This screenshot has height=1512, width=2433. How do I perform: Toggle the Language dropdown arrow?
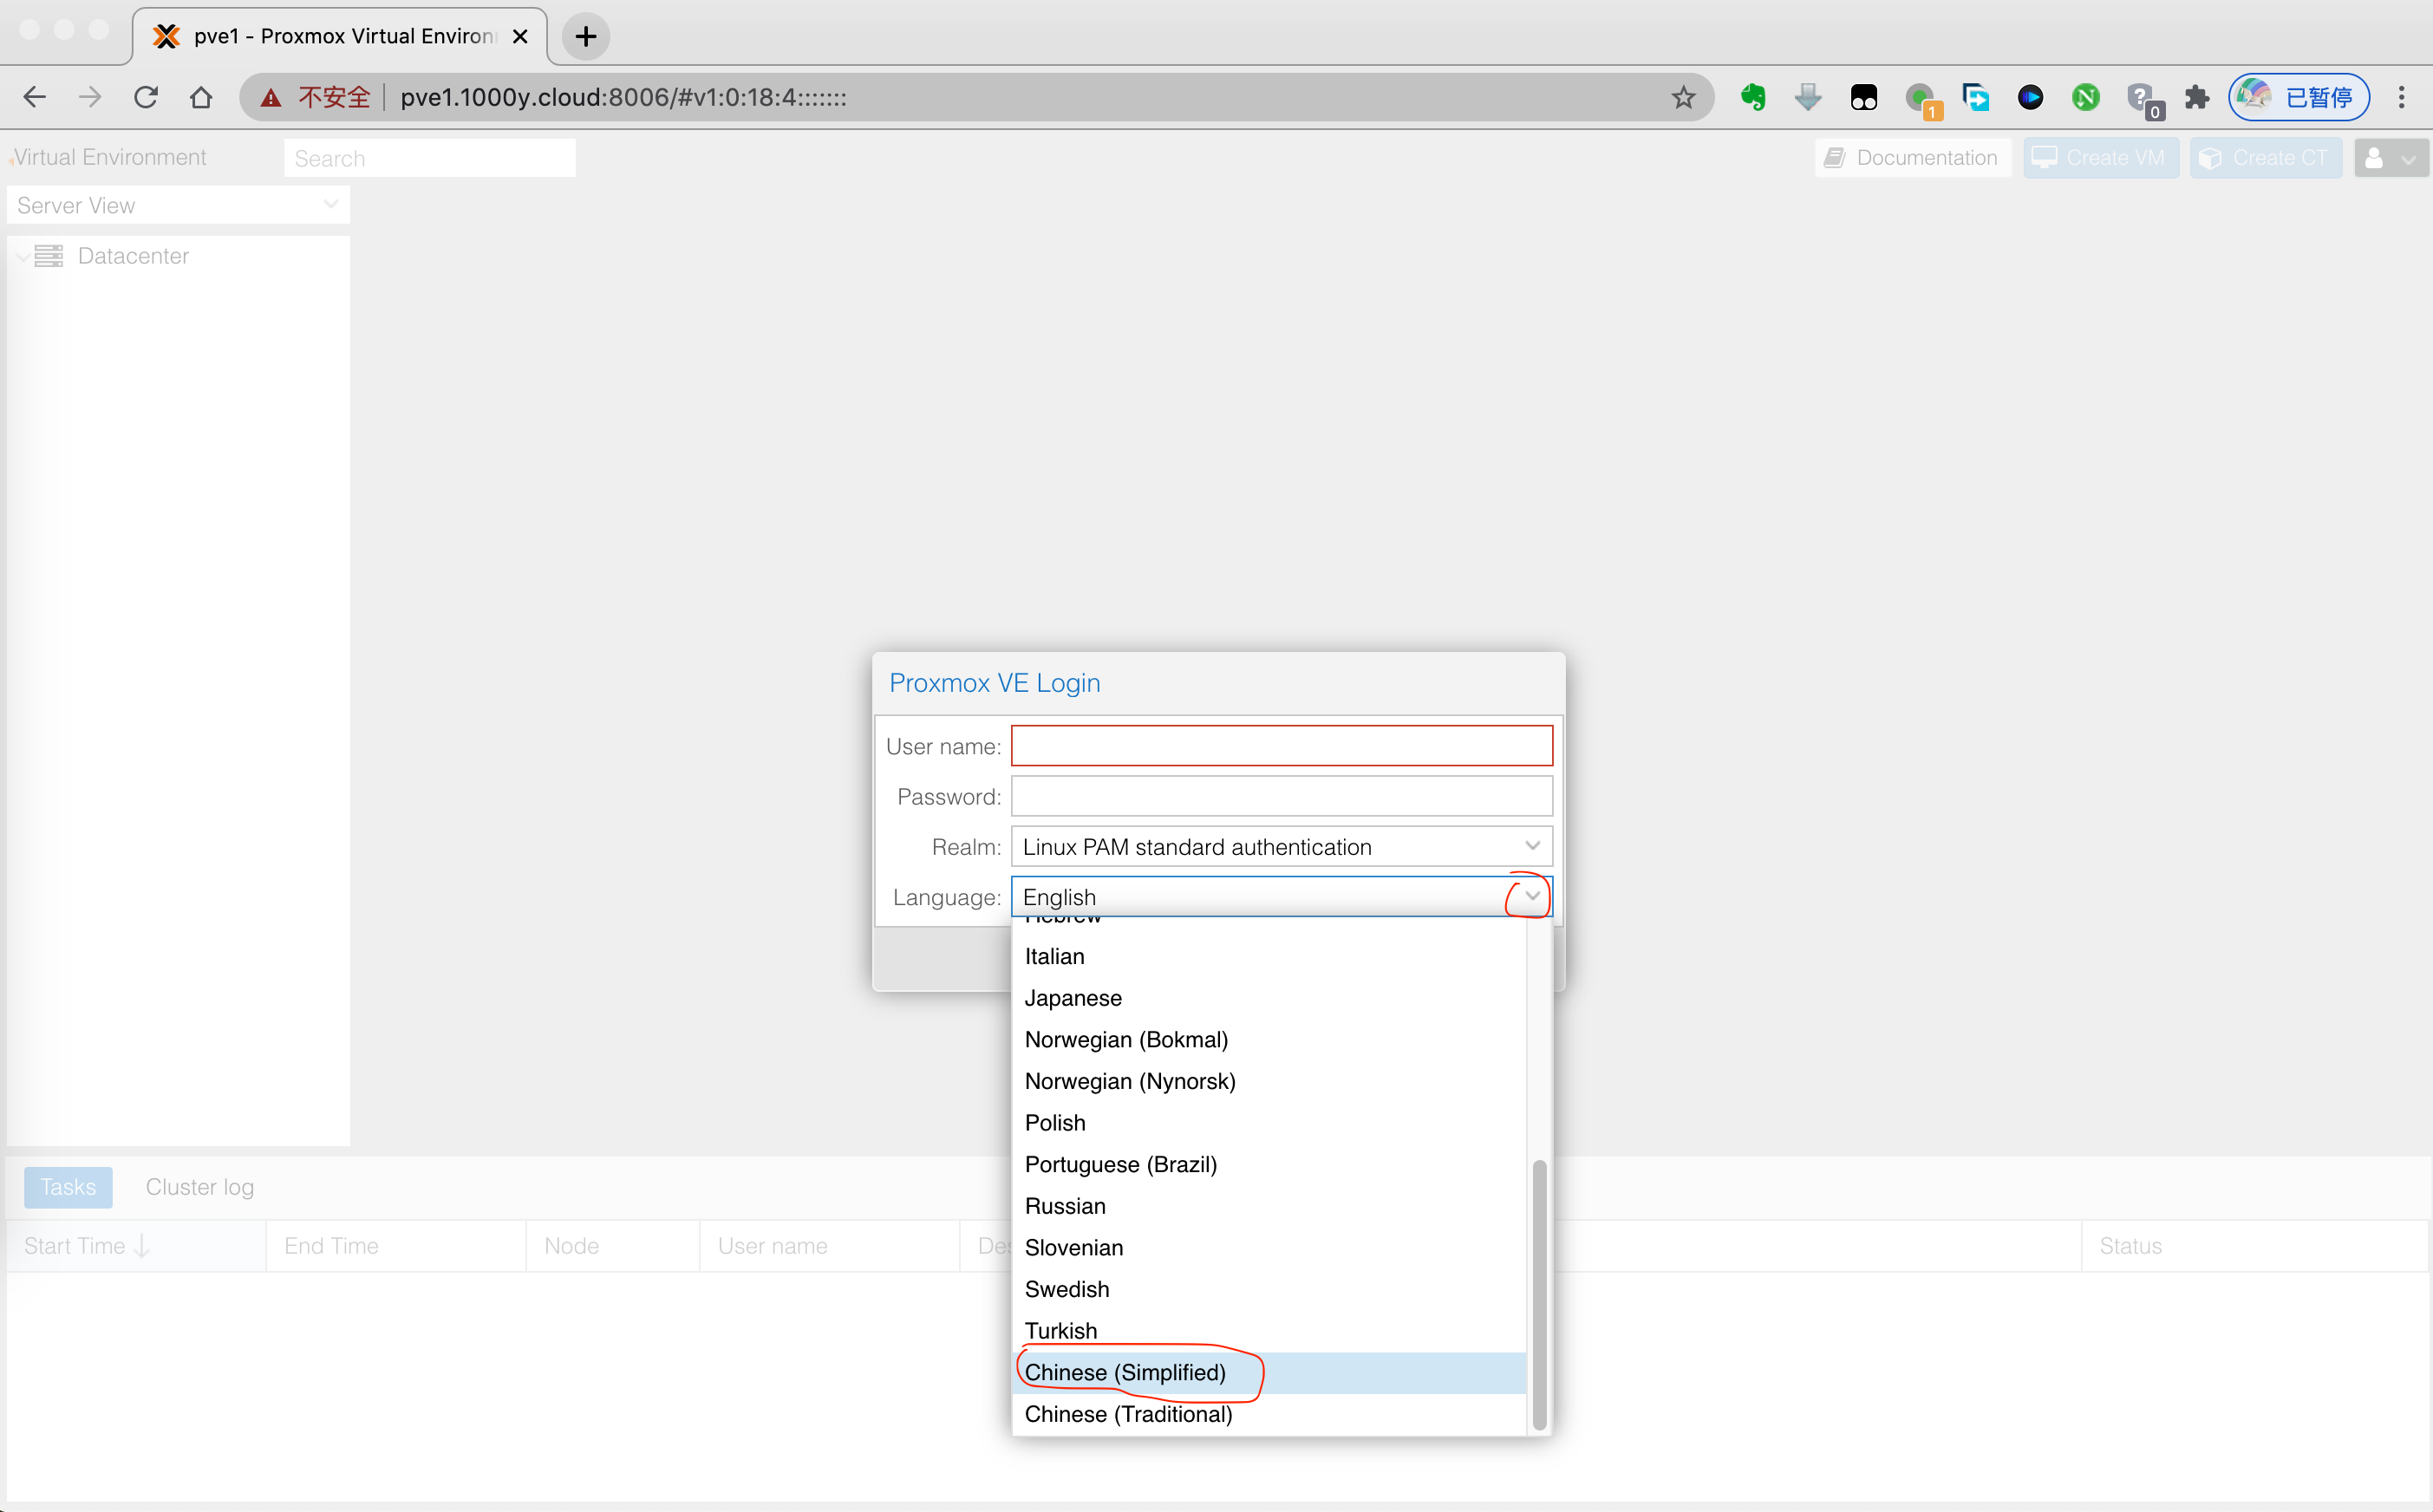tap(1532, 896)
